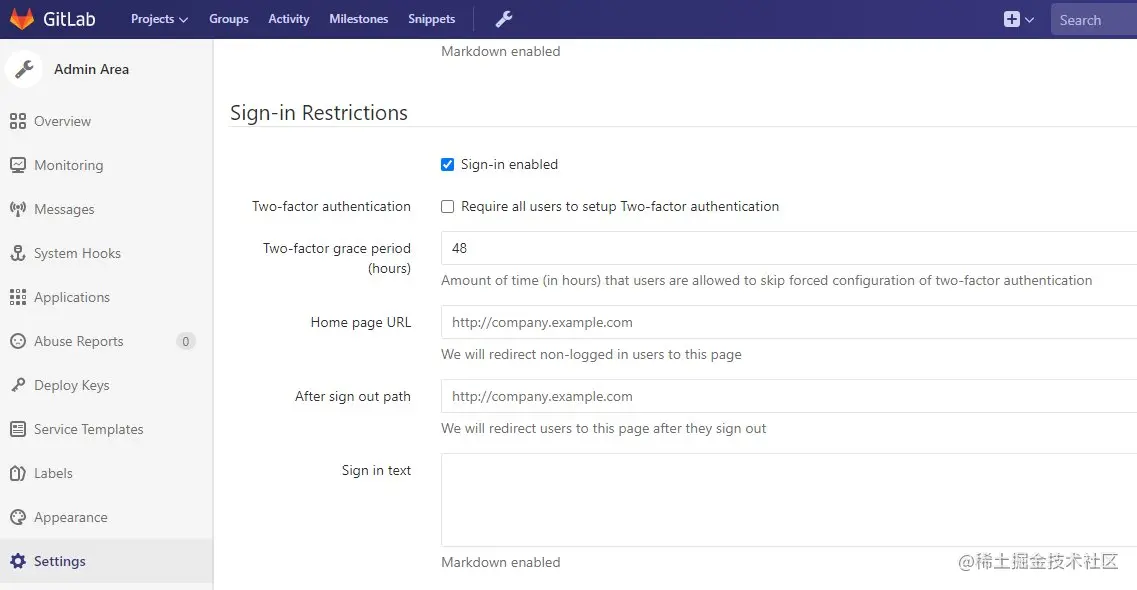The height and width of the screenshot is (590, 1137).
Task: Click the Overview grid icon in sidebar
Action: point(18,121)
